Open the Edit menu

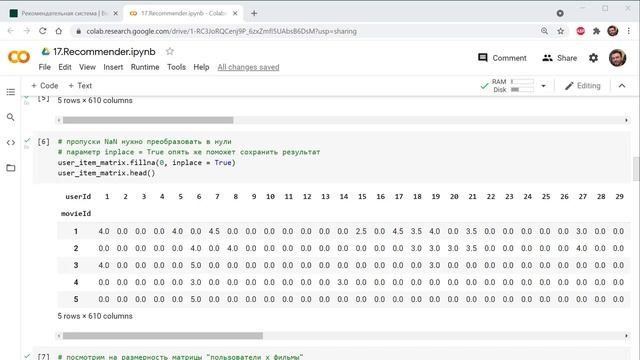[64, 67]
